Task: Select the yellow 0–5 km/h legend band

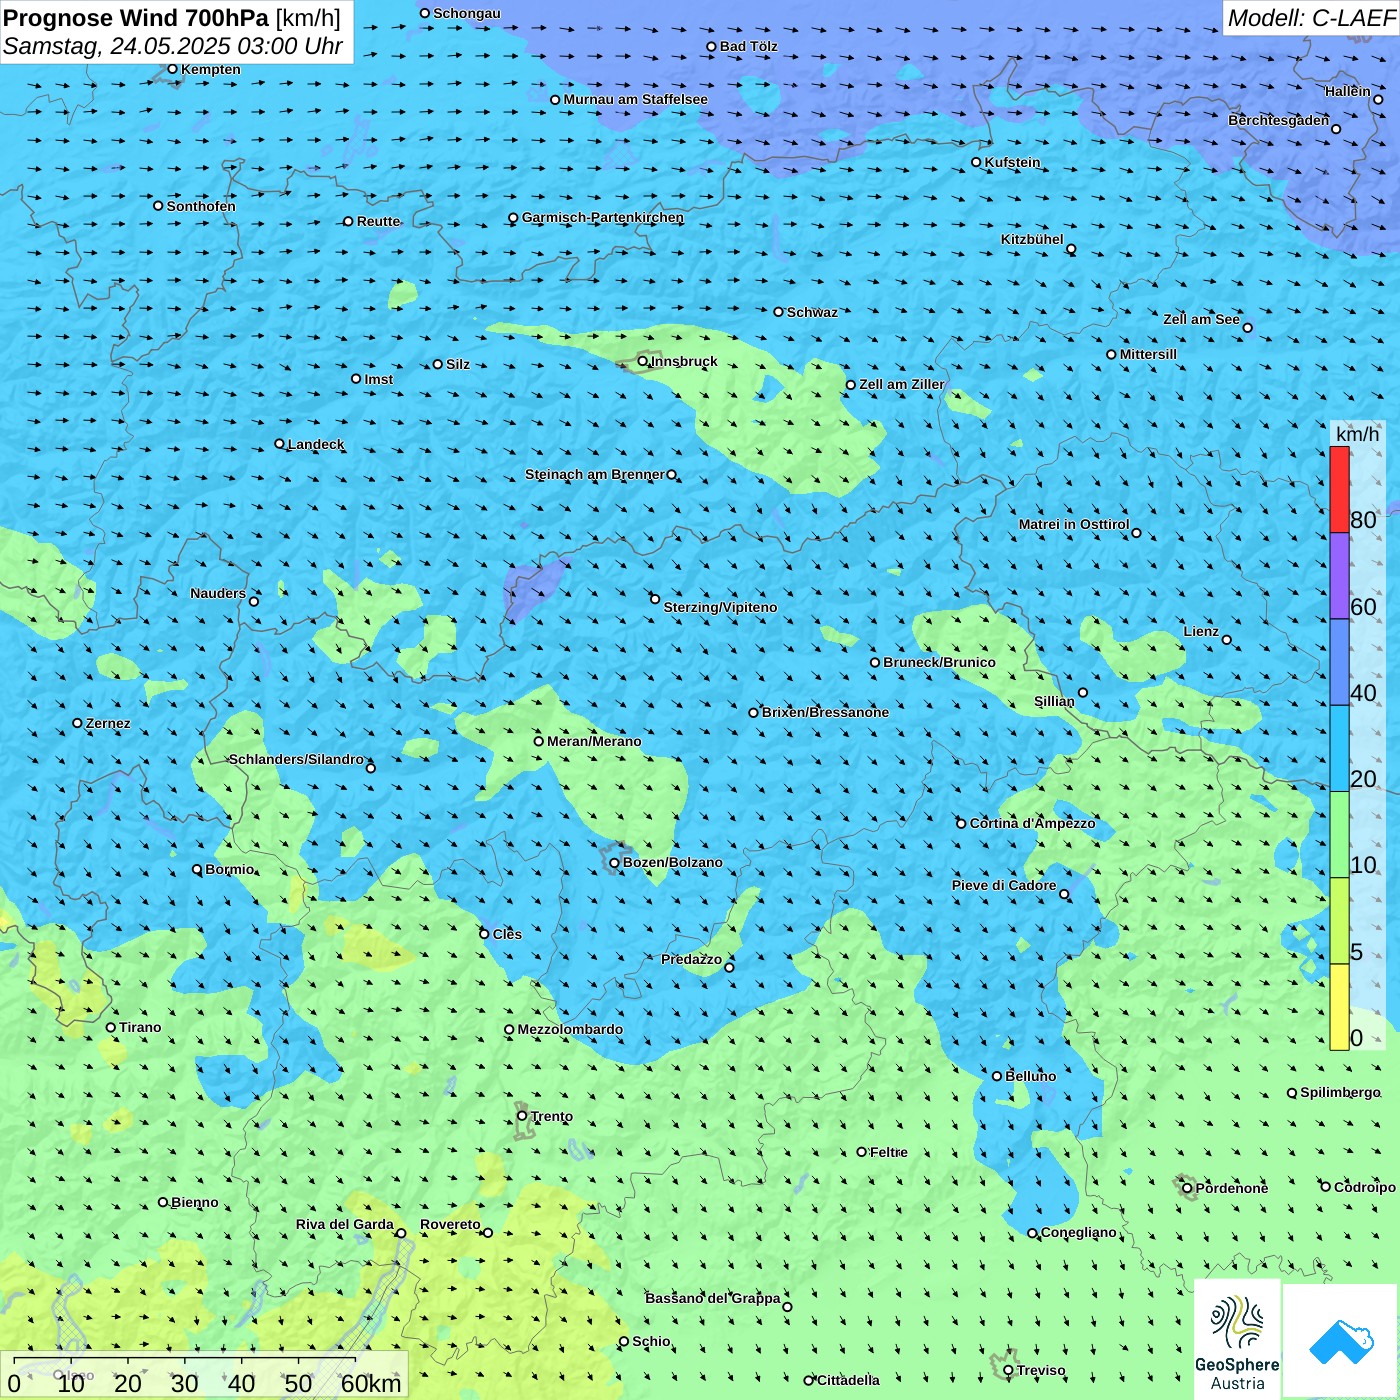Action: [1339, 1007]
